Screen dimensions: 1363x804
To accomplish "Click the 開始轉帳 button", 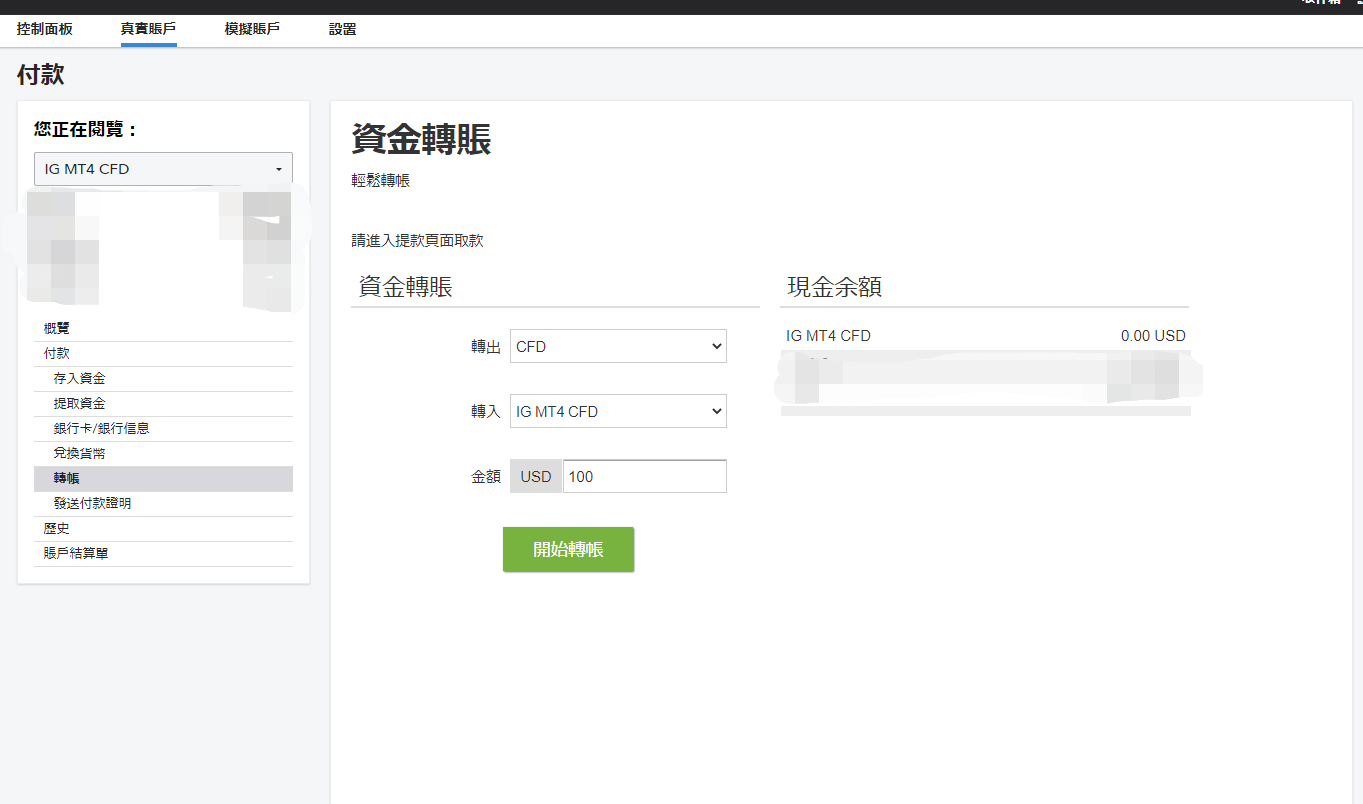I will pos(568,549).
